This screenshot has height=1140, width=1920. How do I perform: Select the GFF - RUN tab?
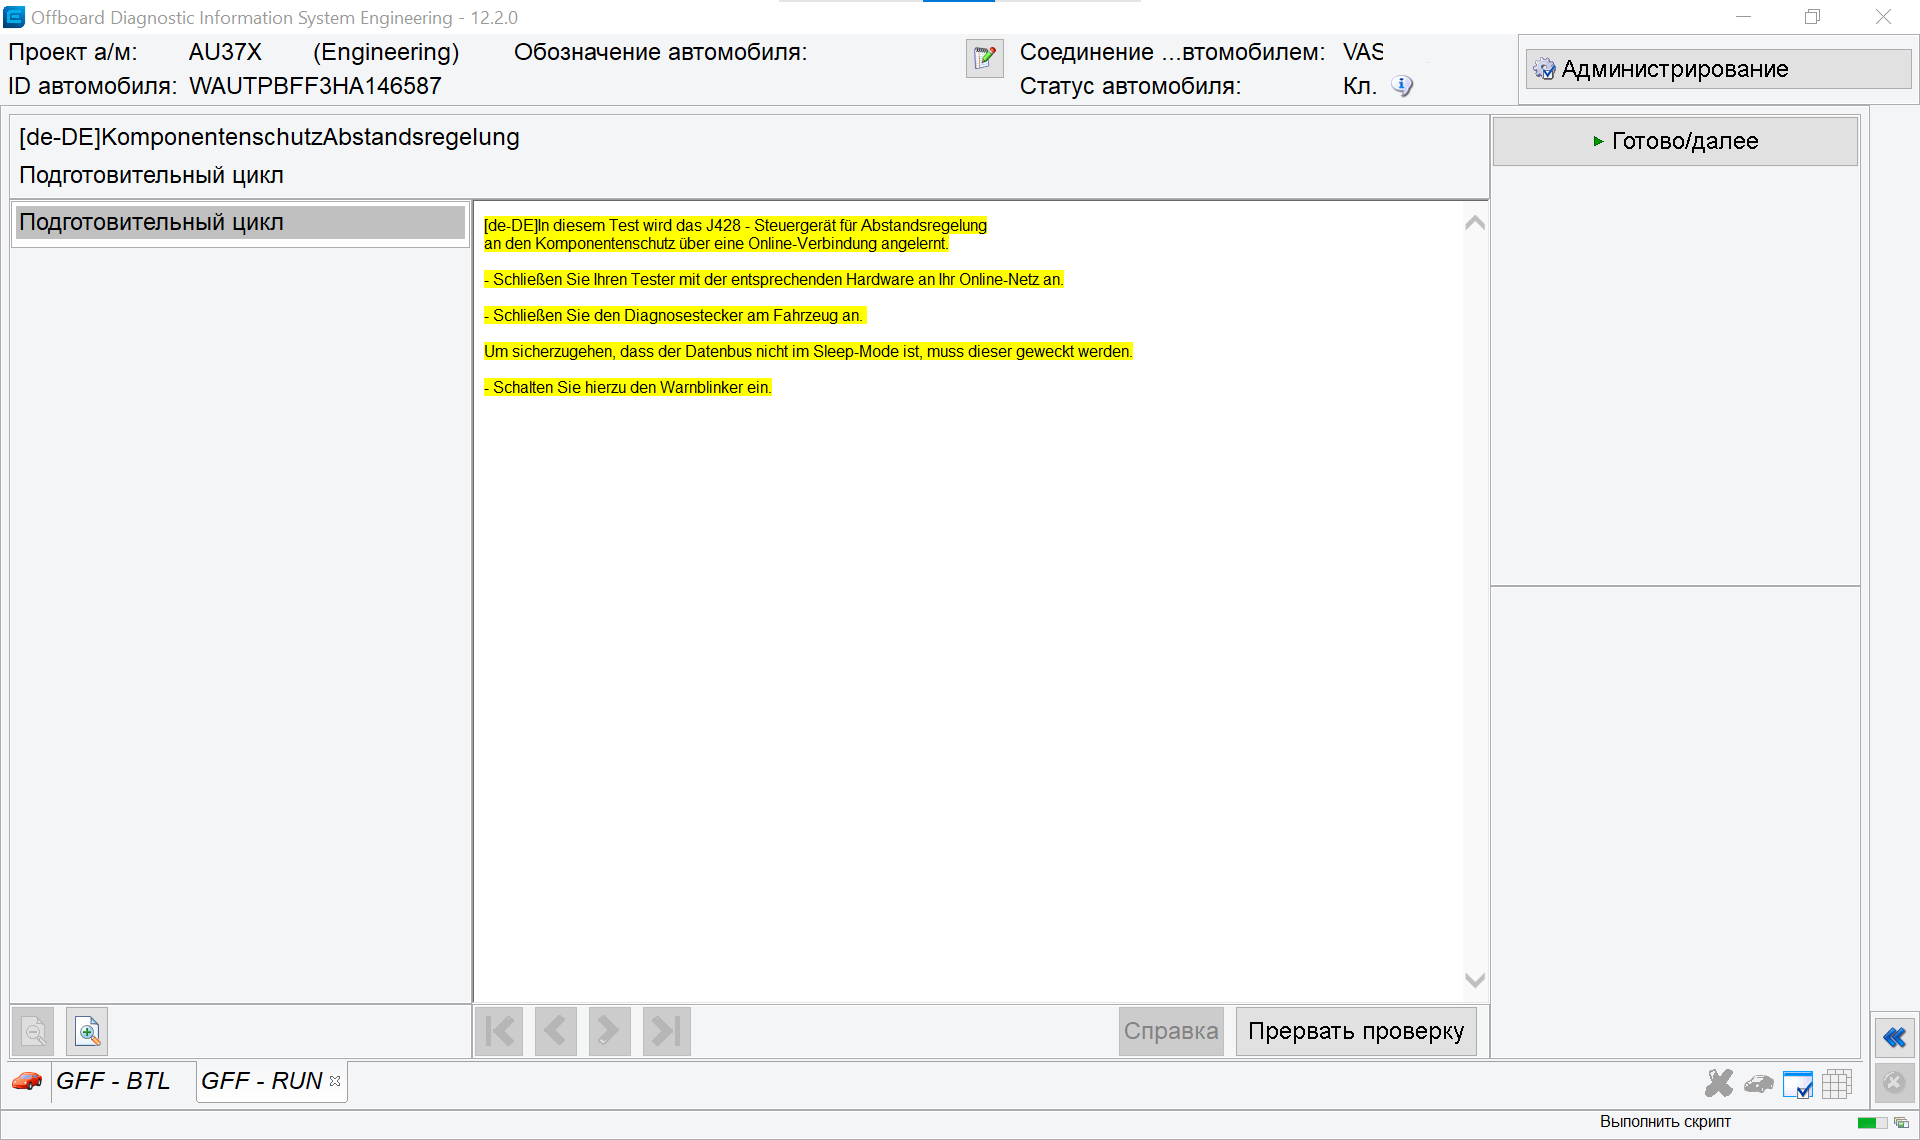(262, 1081)
